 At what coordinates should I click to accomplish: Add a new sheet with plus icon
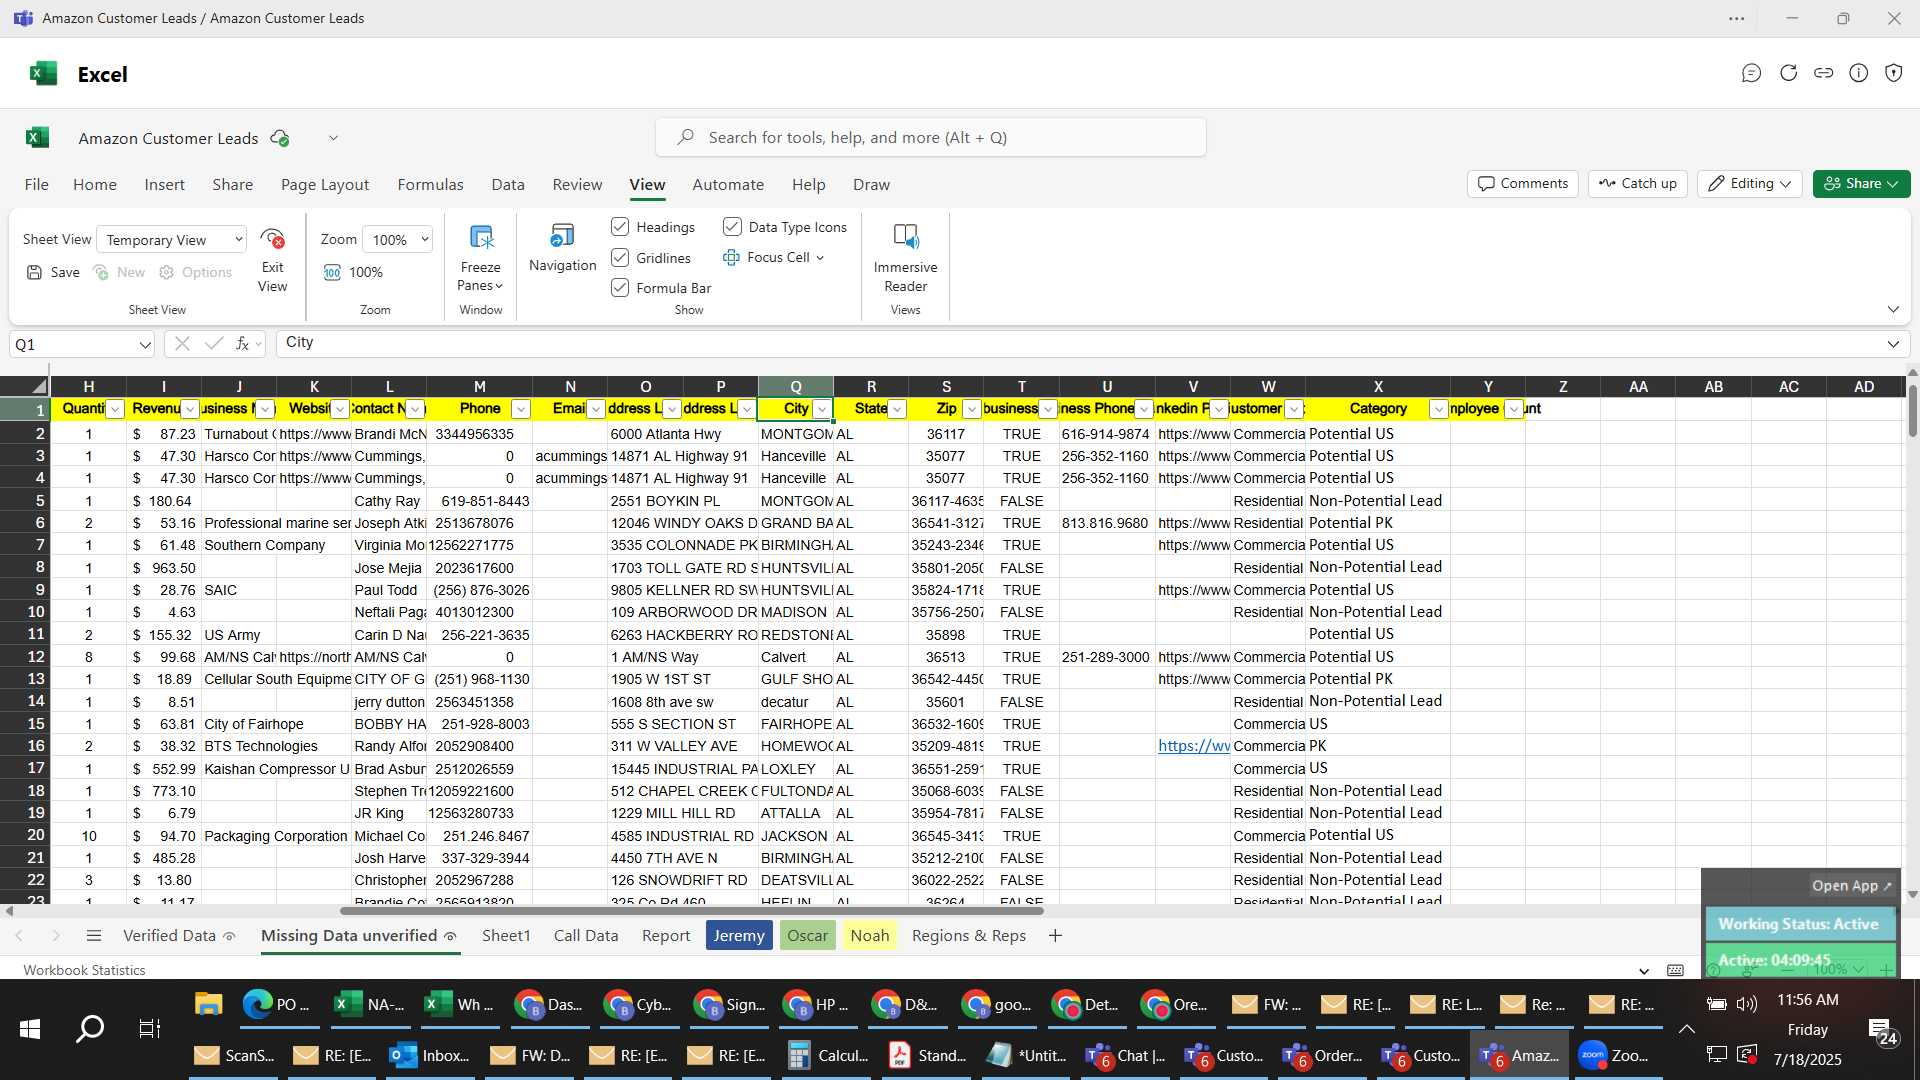[x=1055, y=936]
